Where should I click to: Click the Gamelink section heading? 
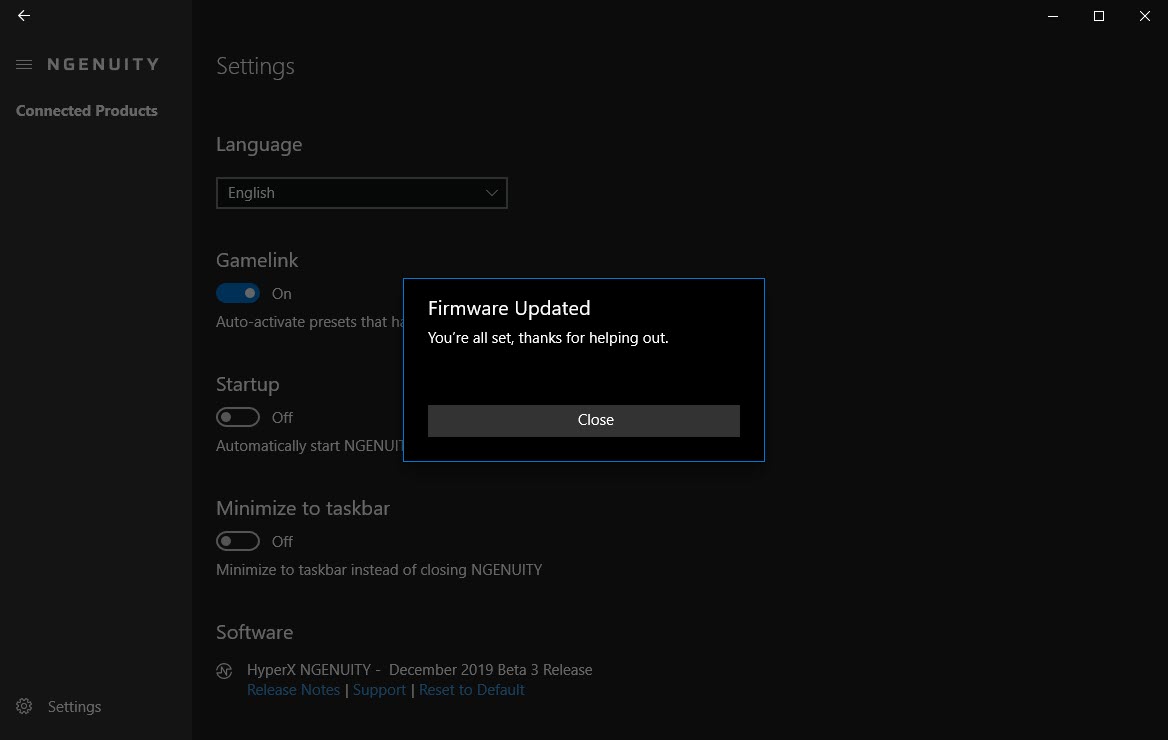coord(257,260)
